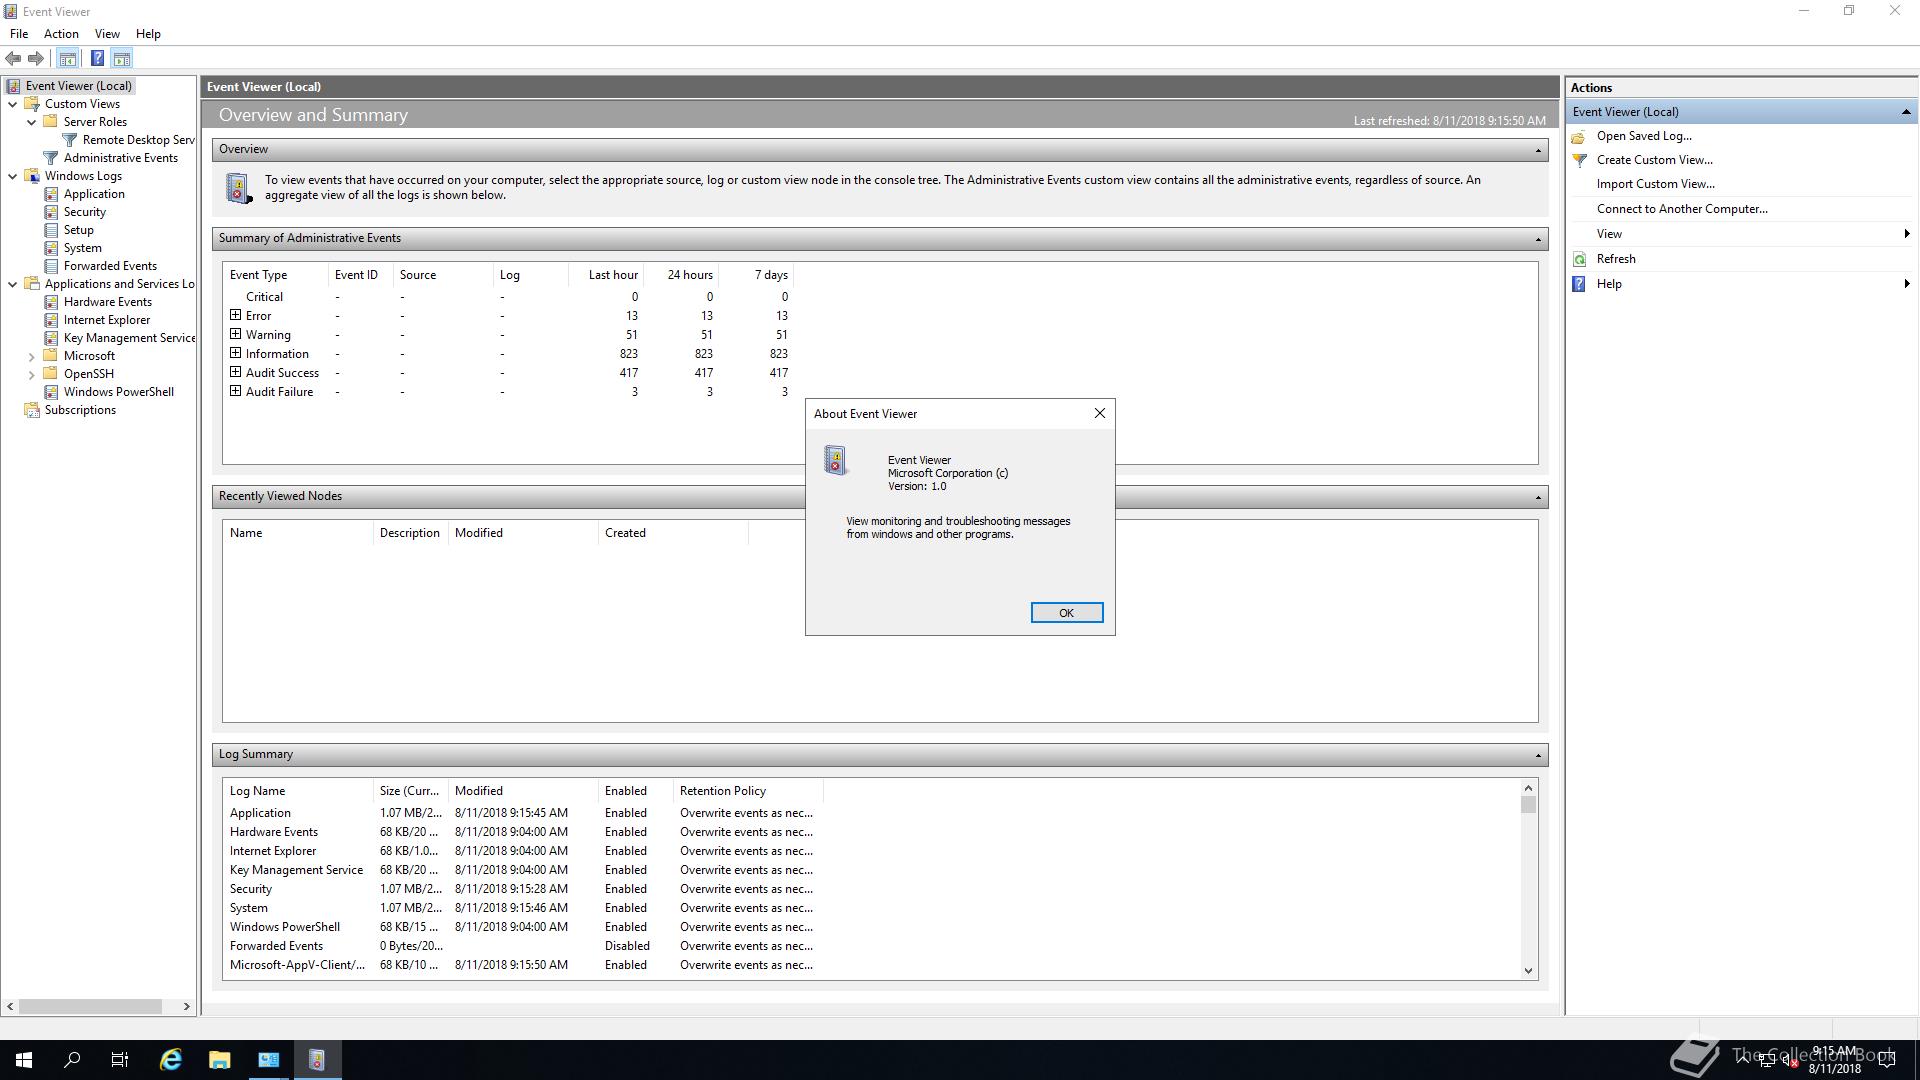Viewport: 1920px width, 1080px height.
Task: Click the Show/Hide Action Pane toolbar icon
Action: pyautogui.click(x=122, y=58)
